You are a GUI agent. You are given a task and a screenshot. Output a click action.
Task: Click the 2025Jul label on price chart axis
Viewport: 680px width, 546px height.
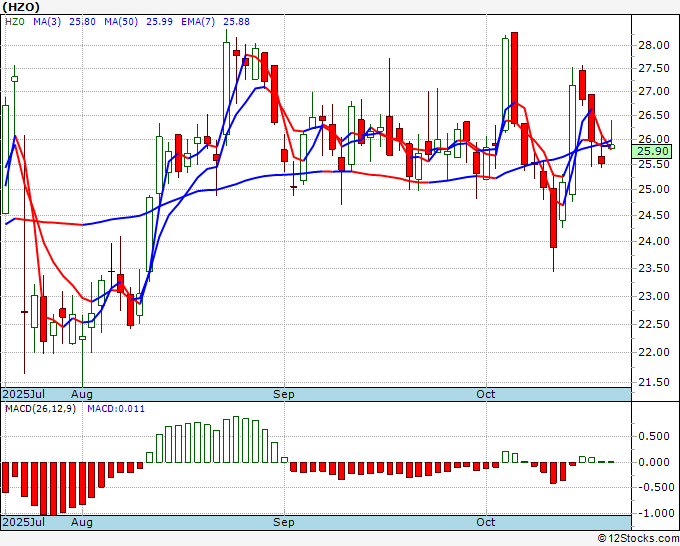(24, 394)
